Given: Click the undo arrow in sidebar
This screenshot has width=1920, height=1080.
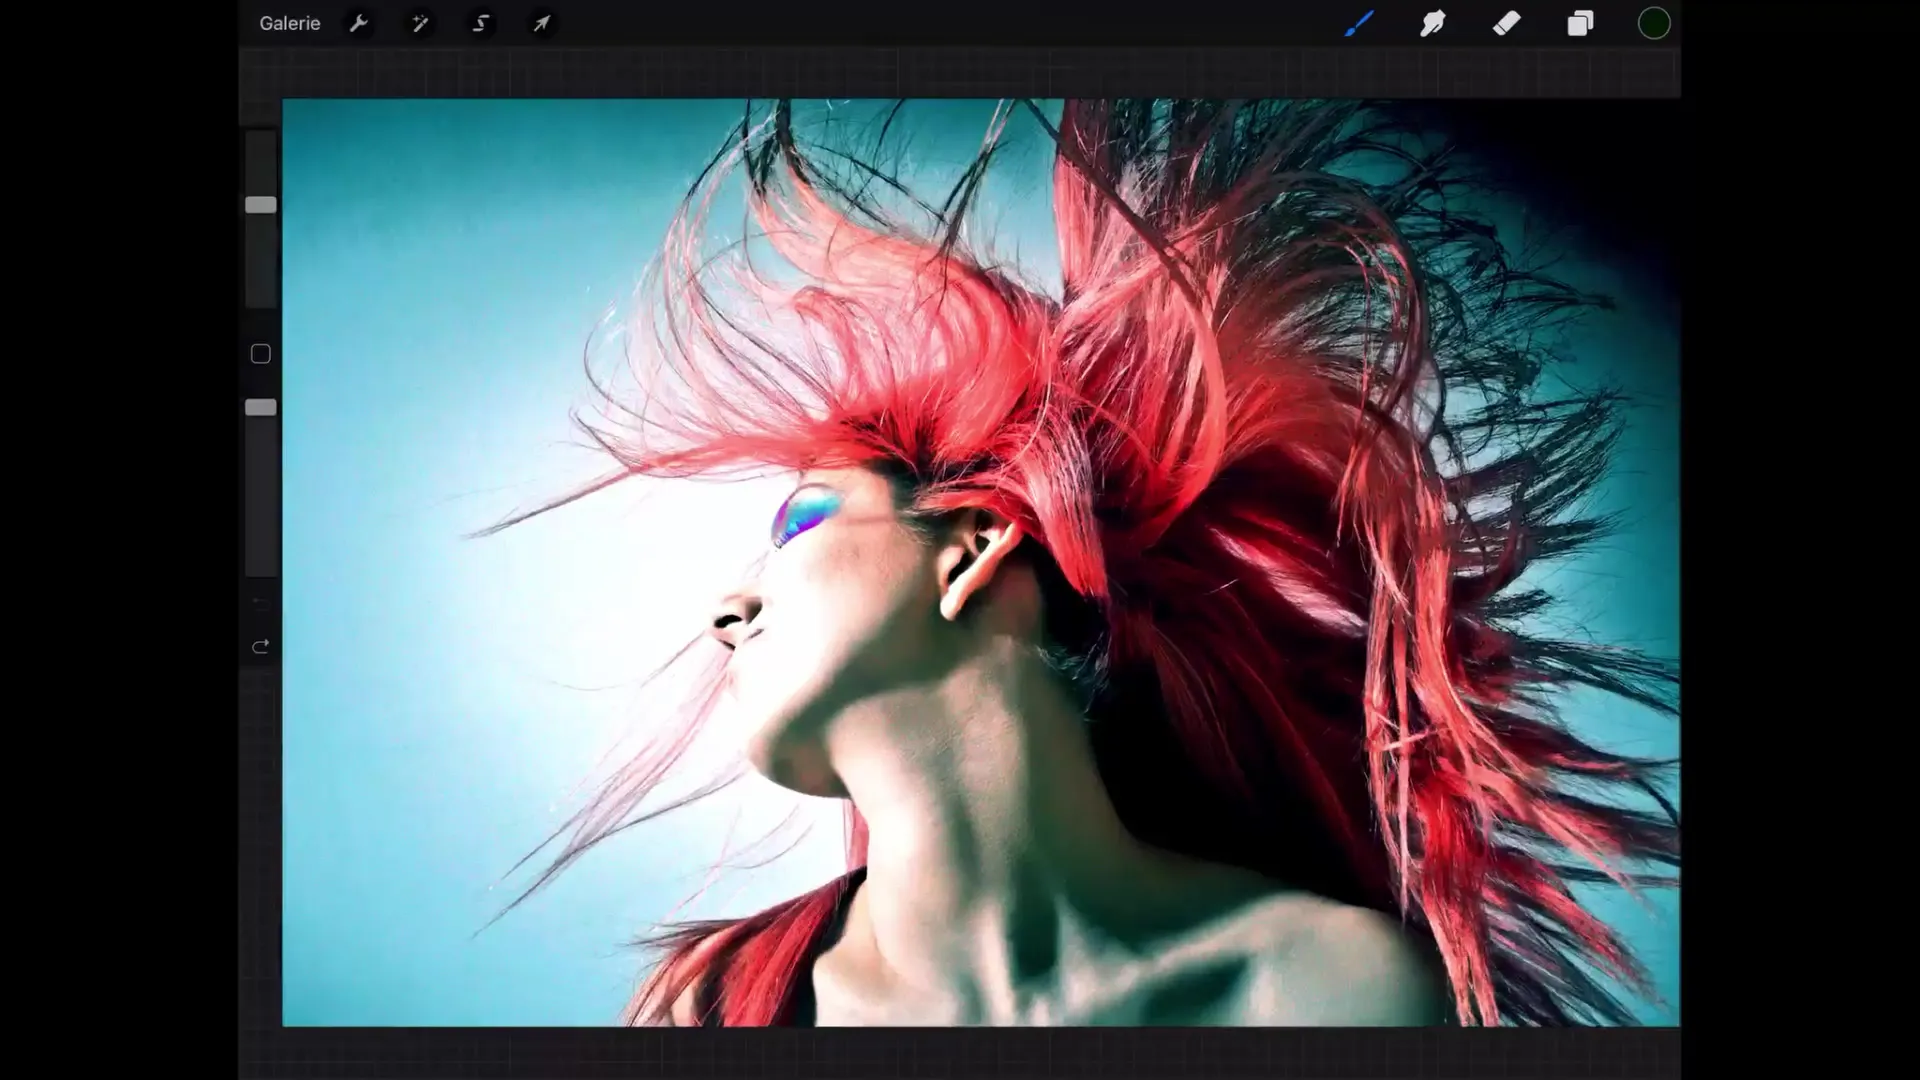Looking at the screenshot, I should point(261,603).
